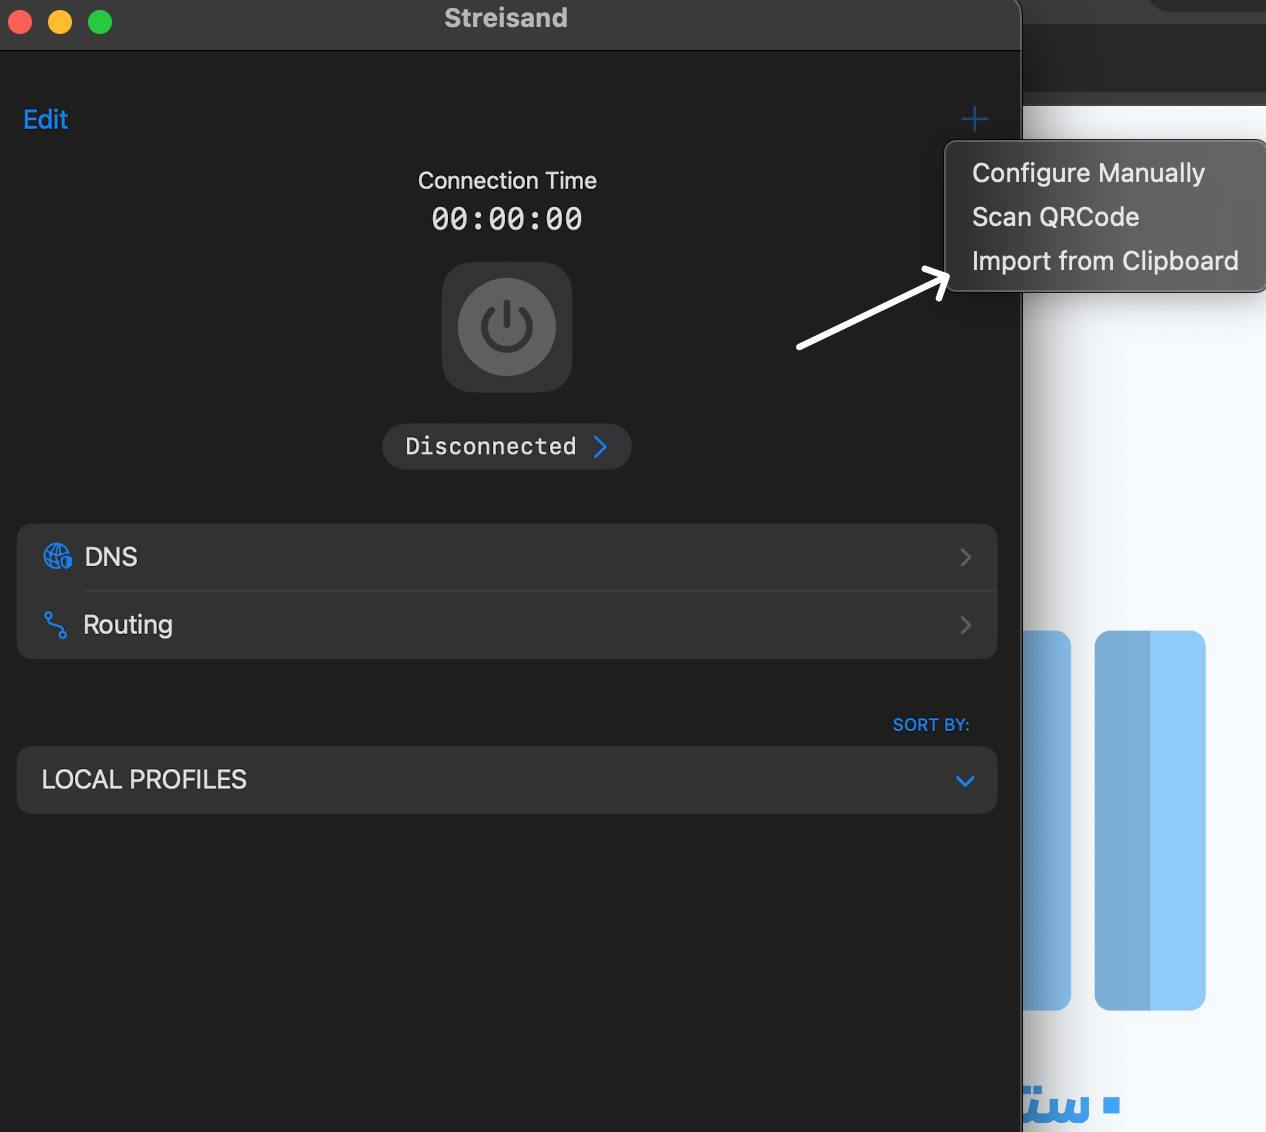Select Configure Manually from the menu
Screen dimensions: 1266x1132
(x=1088, y=172)
